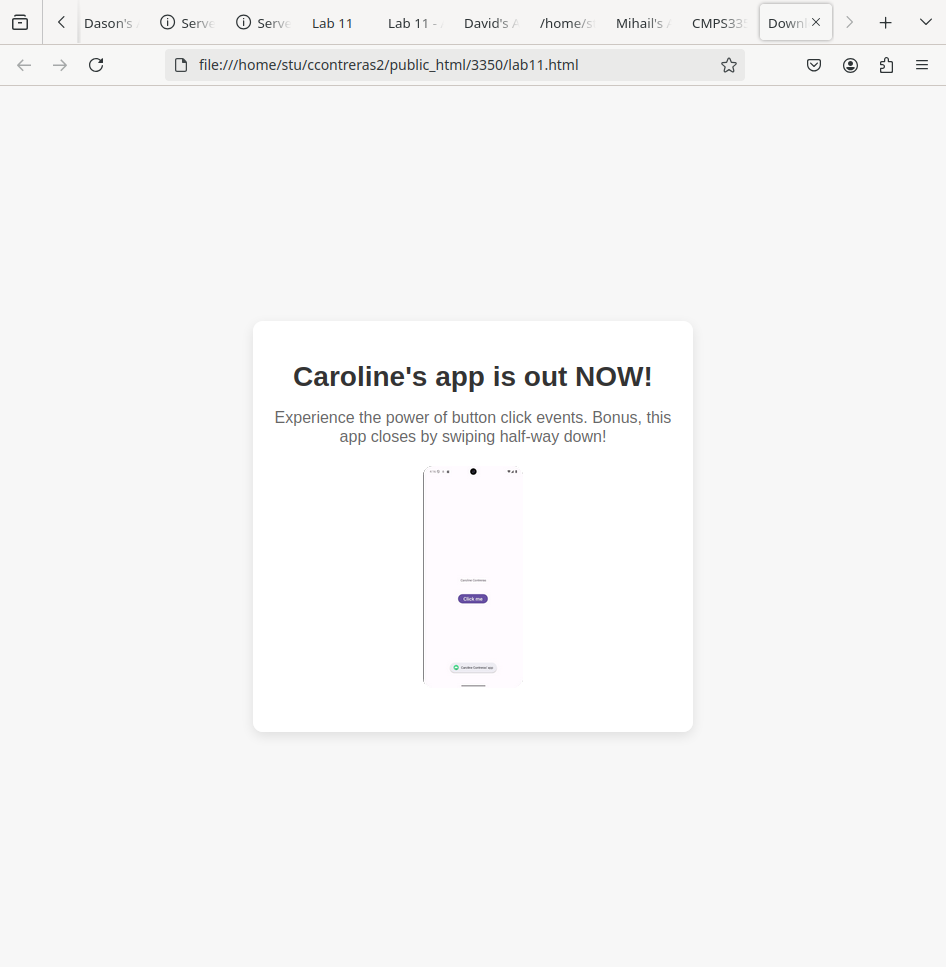
Task: Open the Extensions puzzle icon
Action: [886, 65]
